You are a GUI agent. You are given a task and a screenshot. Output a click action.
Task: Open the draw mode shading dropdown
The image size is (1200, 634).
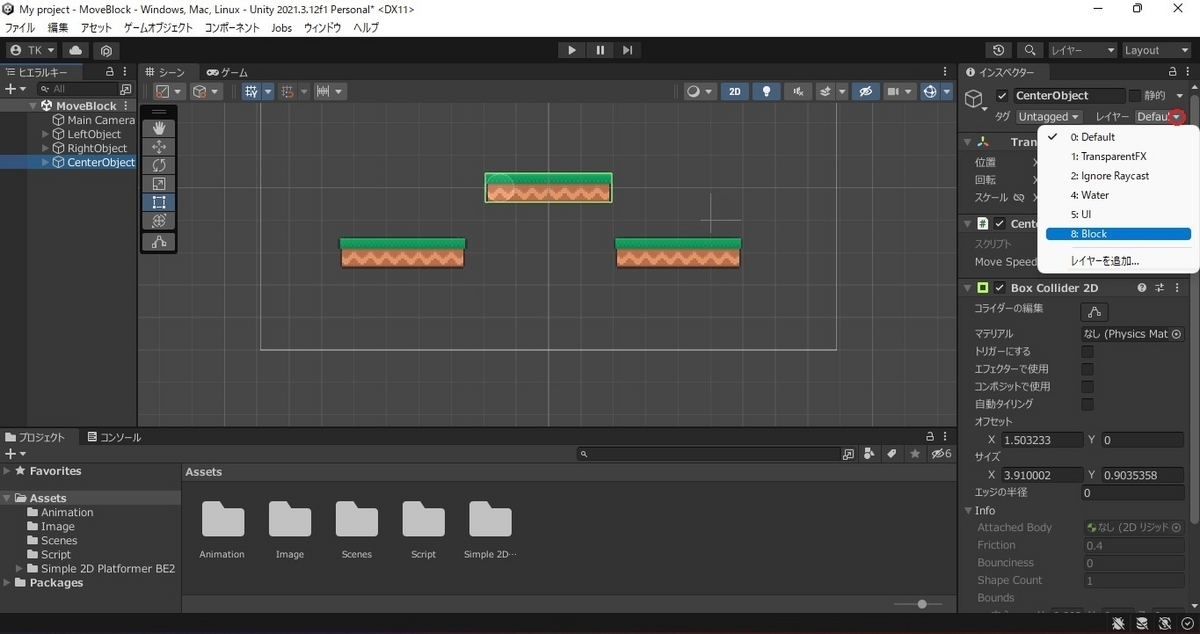pos(699,91)
